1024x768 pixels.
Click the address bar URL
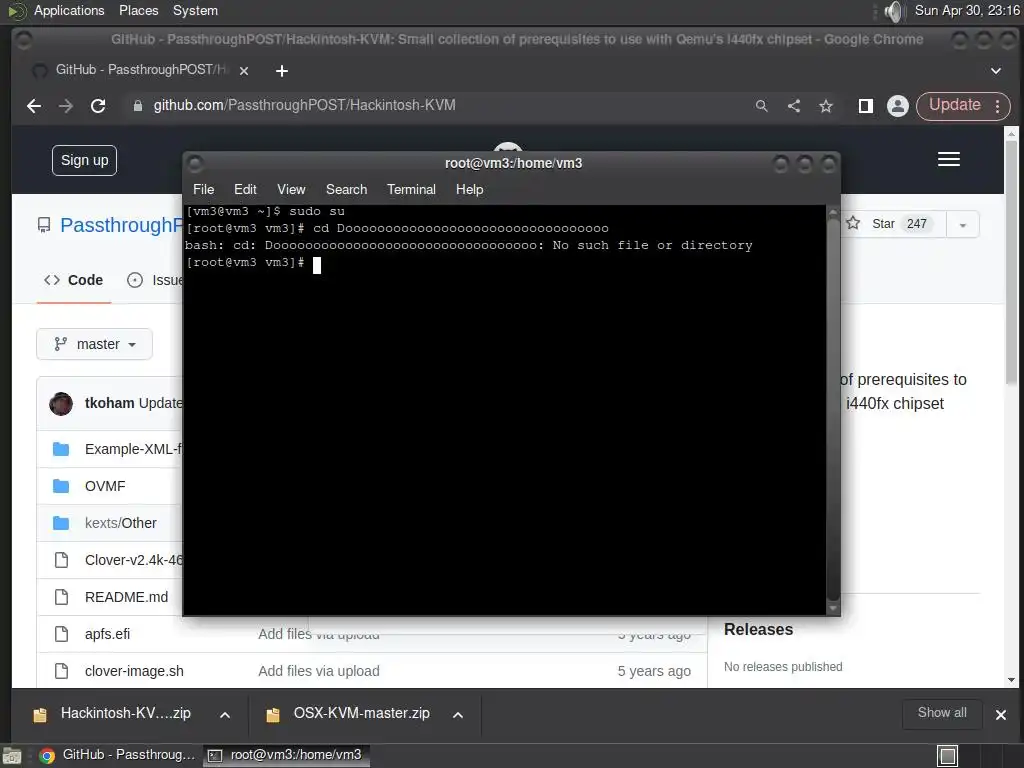(x=304, y=105)
